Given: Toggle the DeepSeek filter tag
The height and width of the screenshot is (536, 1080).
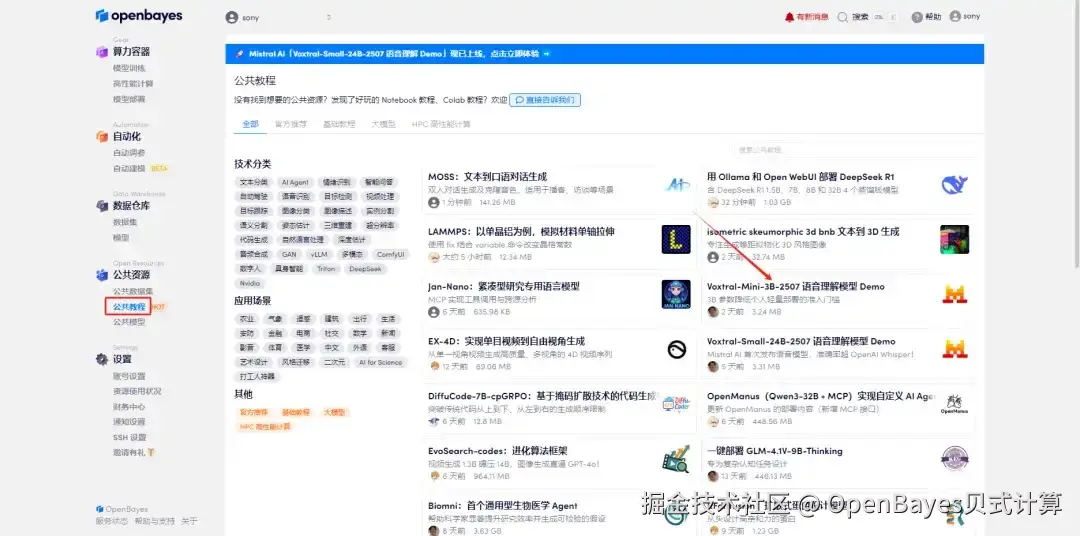Looking at the screenshot, I should click(x=365, y=269).
